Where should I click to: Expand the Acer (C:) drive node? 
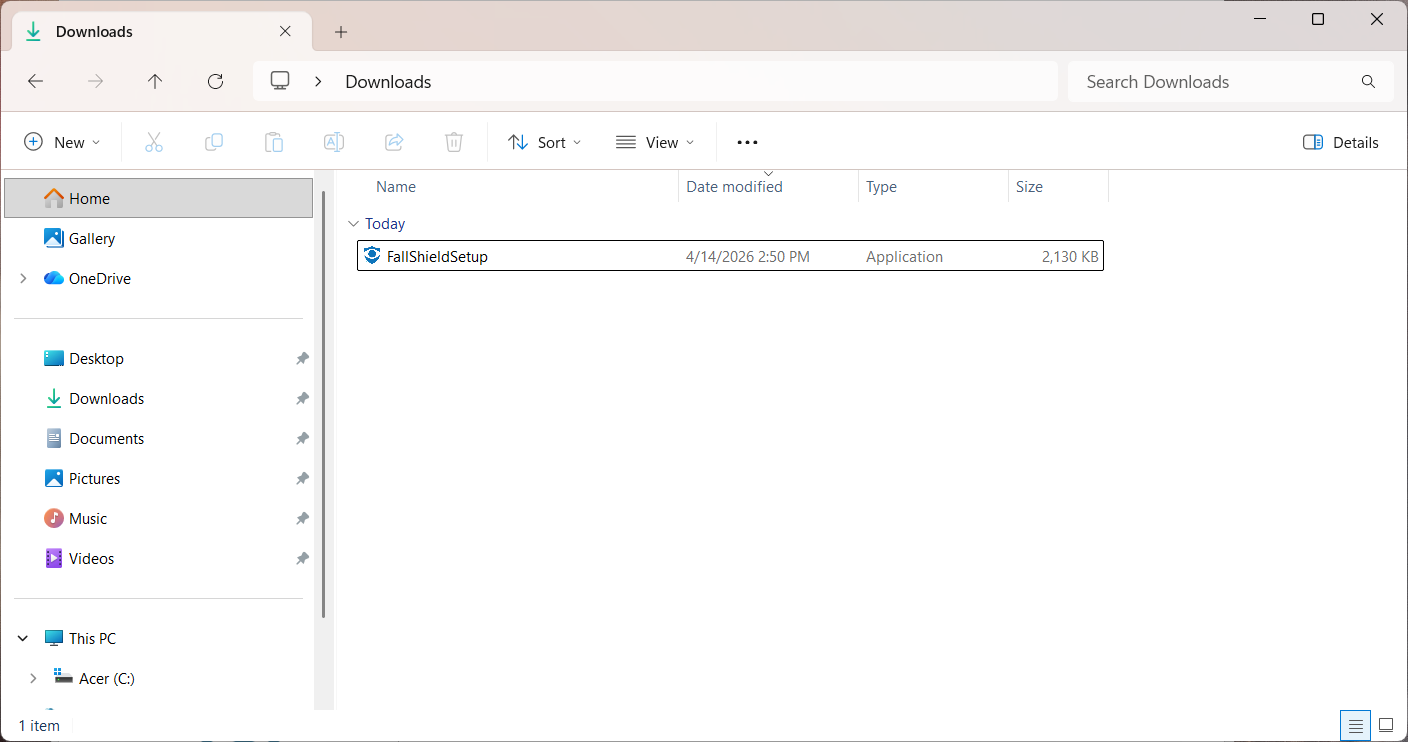(x=33, y=678)
